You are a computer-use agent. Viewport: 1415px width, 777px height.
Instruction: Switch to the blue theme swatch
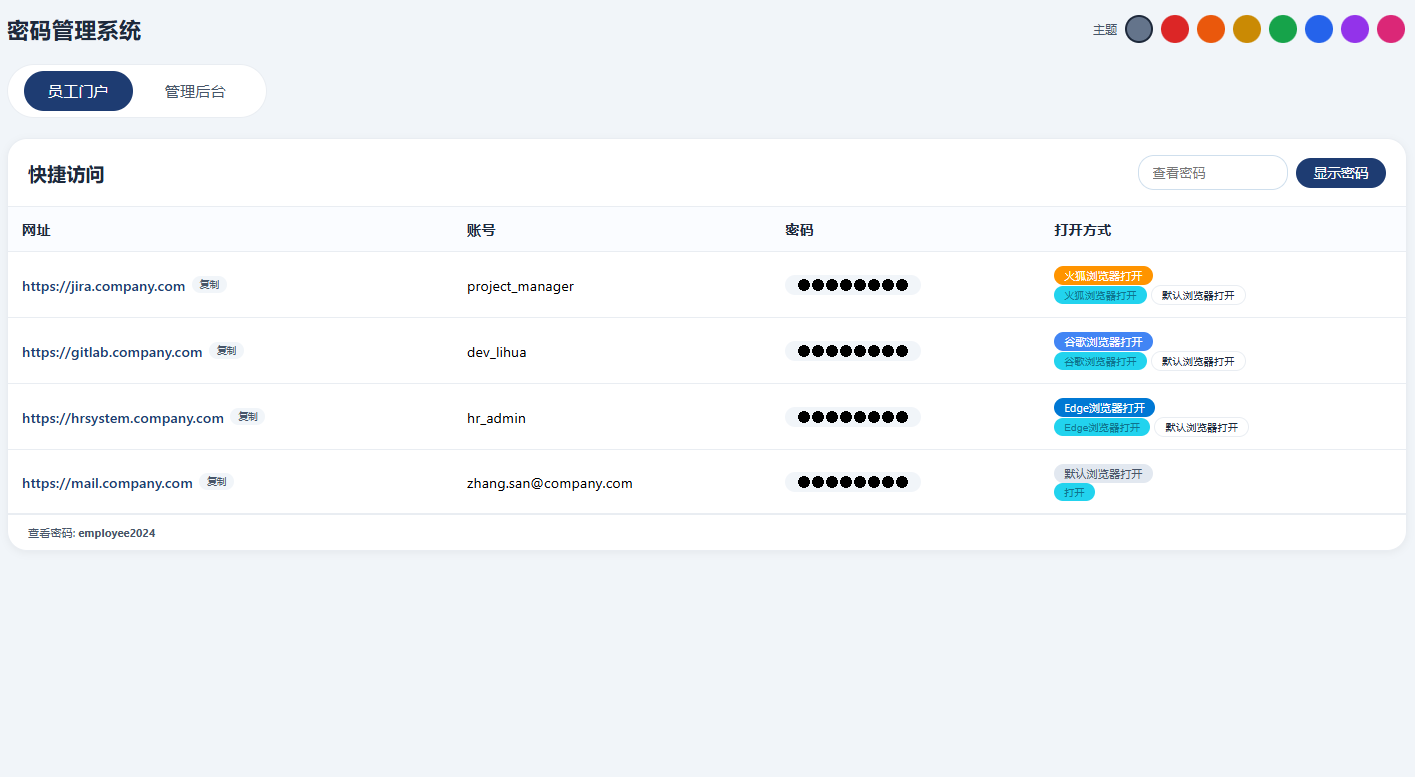click(1319, 29)
